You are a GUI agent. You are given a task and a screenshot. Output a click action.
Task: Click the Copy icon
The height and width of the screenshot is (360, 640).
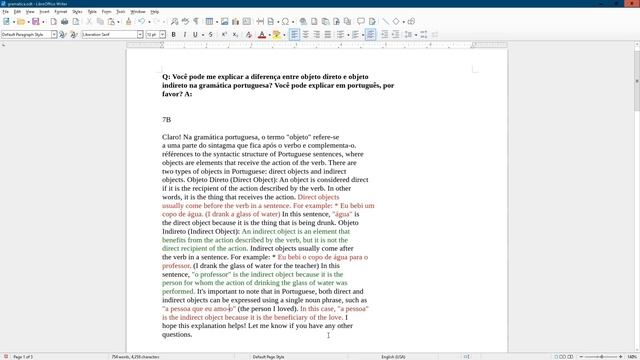click(x=100, y=22)
